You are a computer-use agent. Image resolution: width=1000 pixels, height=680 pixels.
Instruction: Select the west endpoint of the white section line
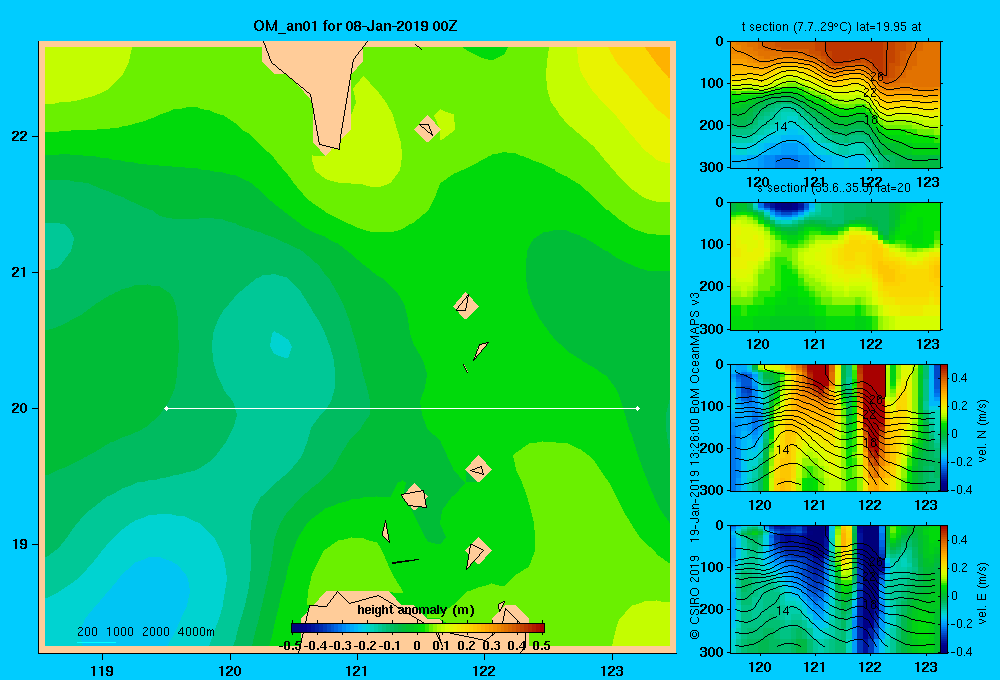point(166,408)
